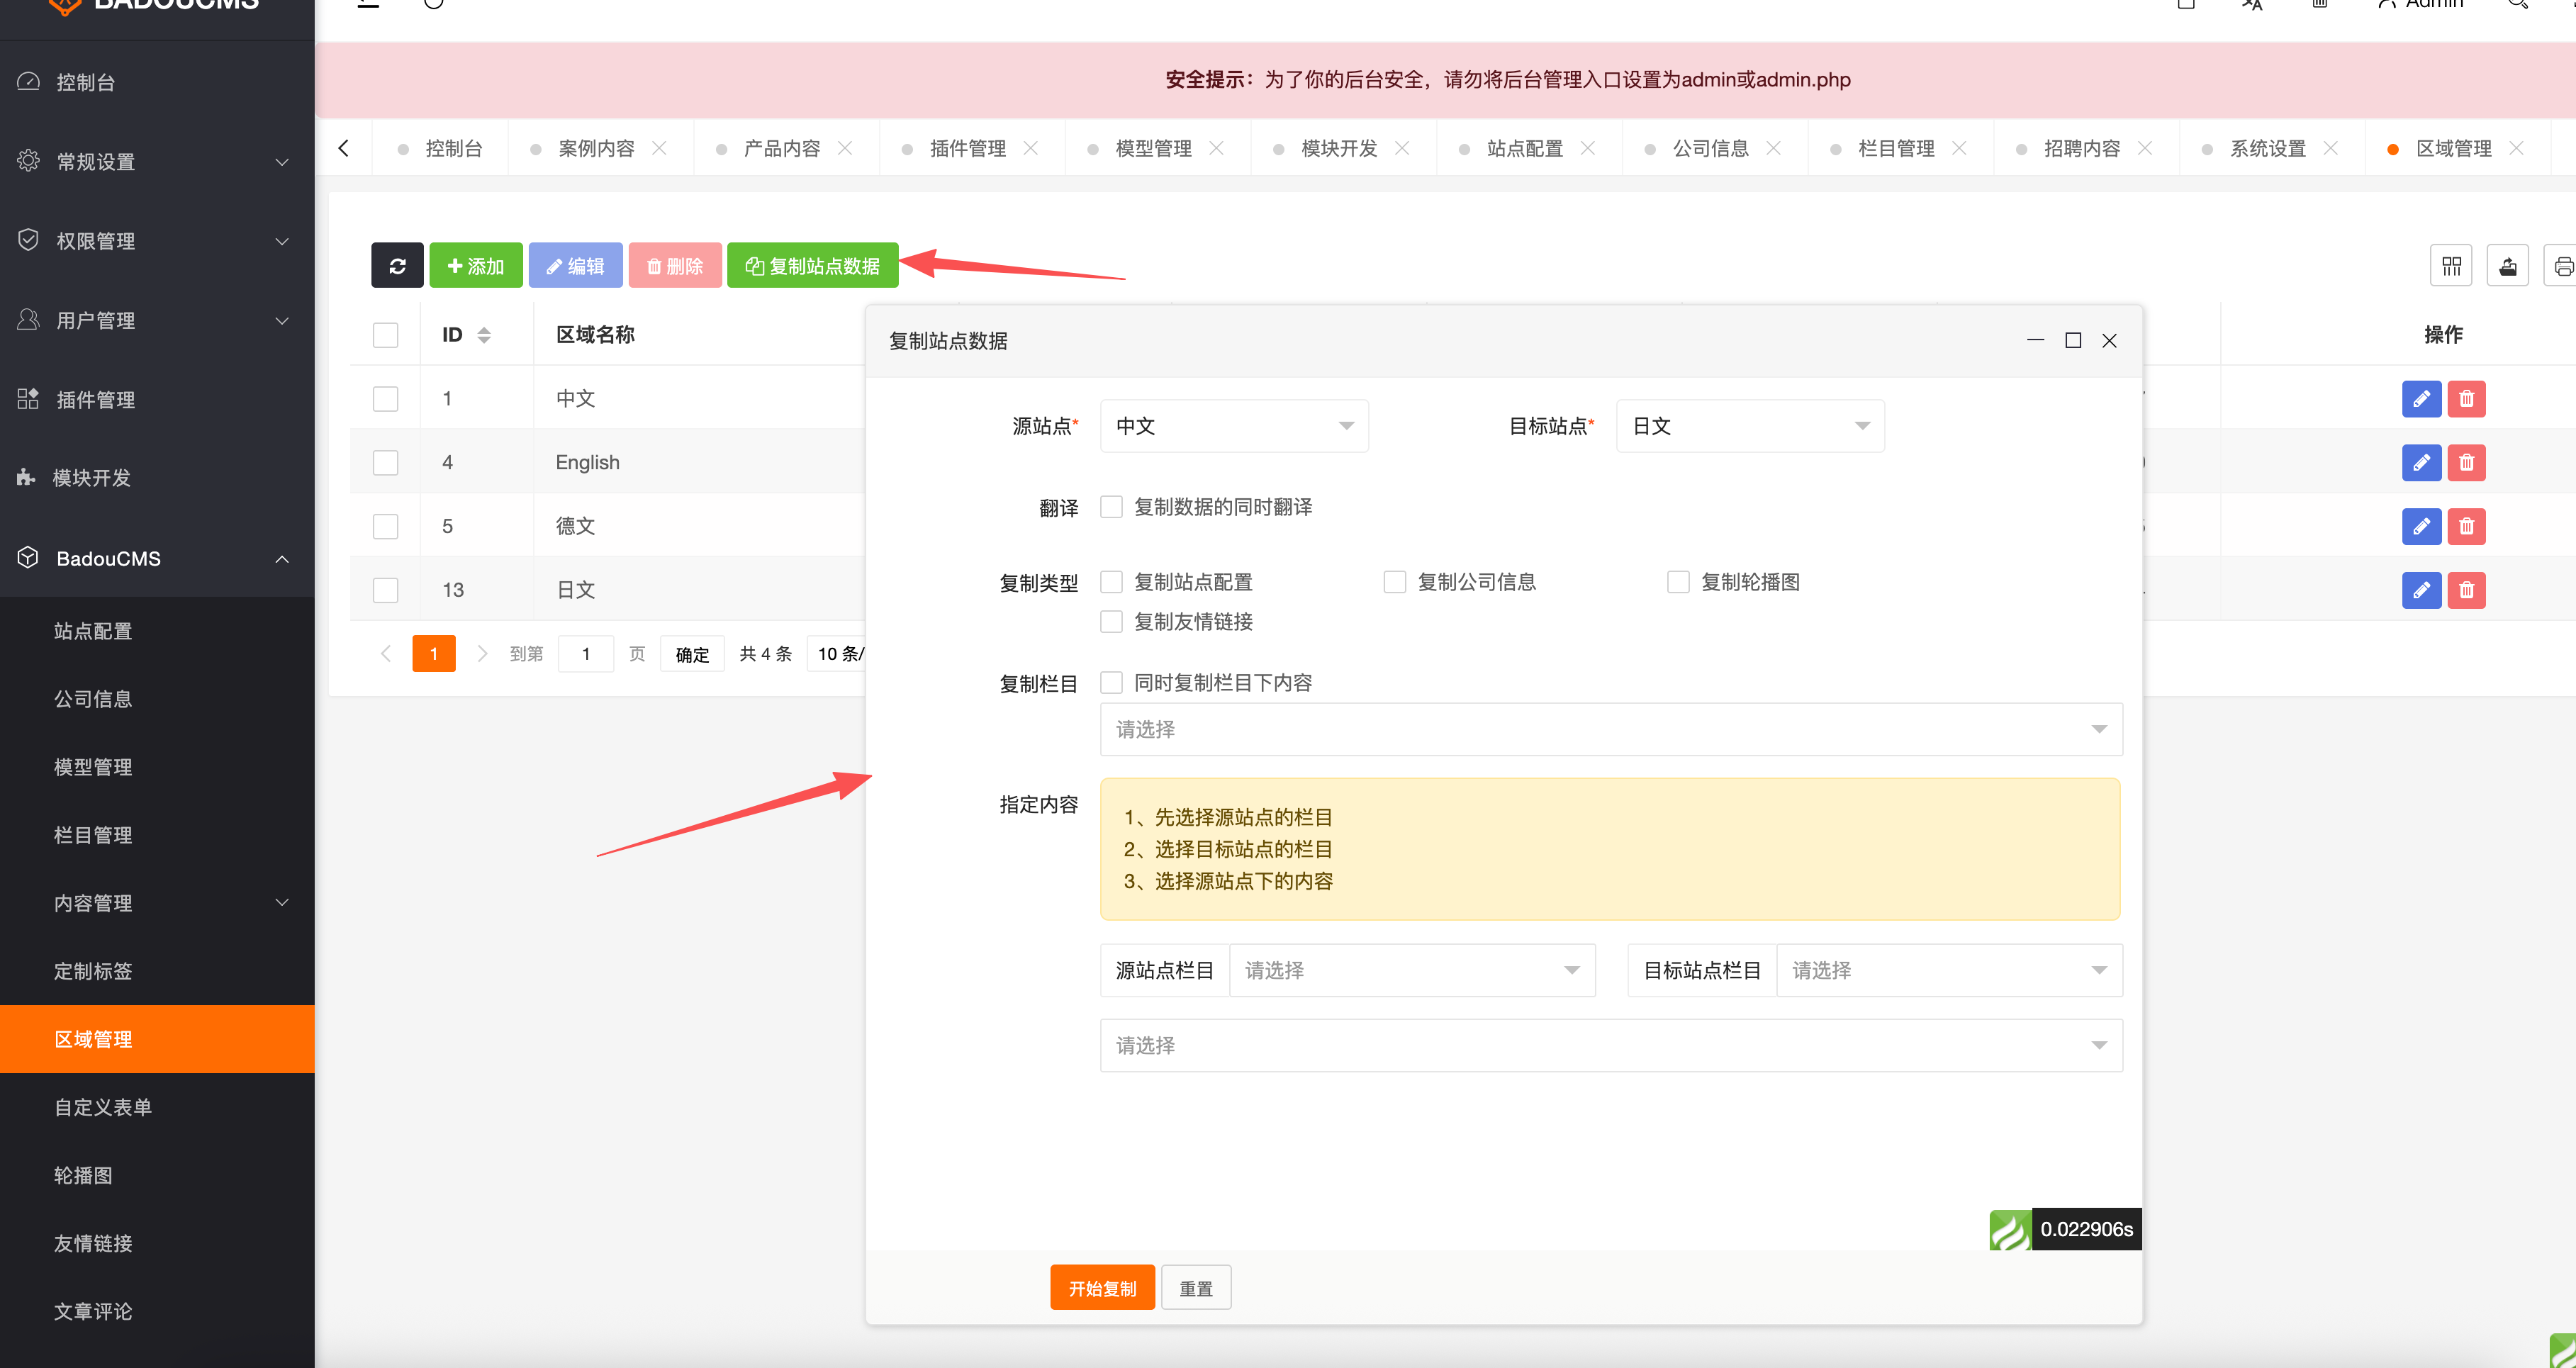Refresh the region list

[397, 265]
